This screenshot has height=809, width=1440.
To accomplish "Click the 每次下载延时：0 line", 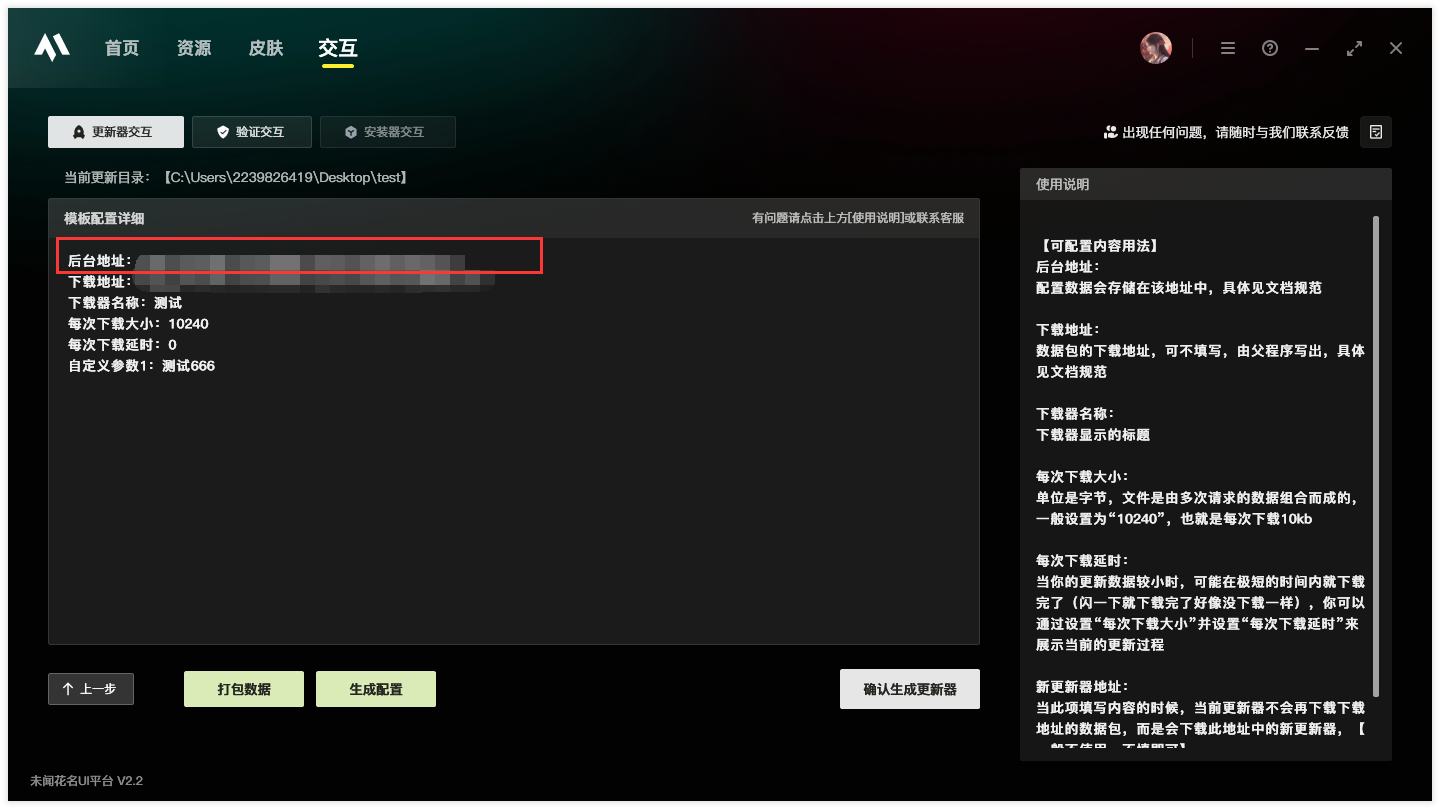I will (x=122, y=345).
